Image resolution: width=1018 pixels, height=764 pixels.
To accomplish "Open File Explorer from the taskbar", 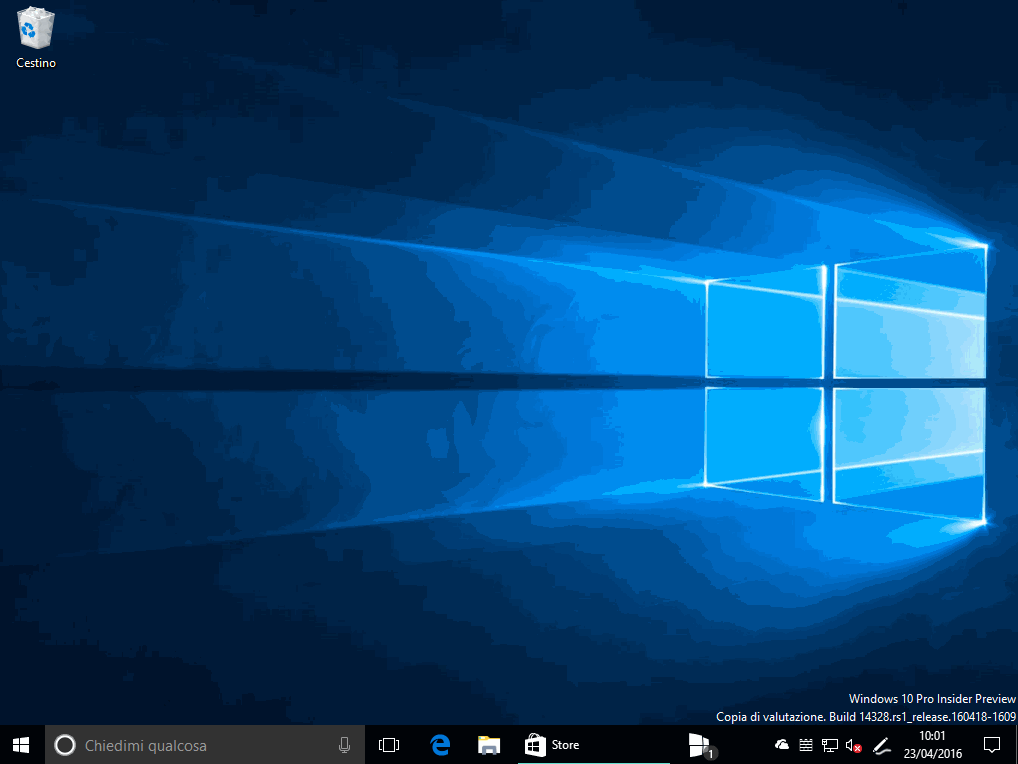I will tap(489, 745).
